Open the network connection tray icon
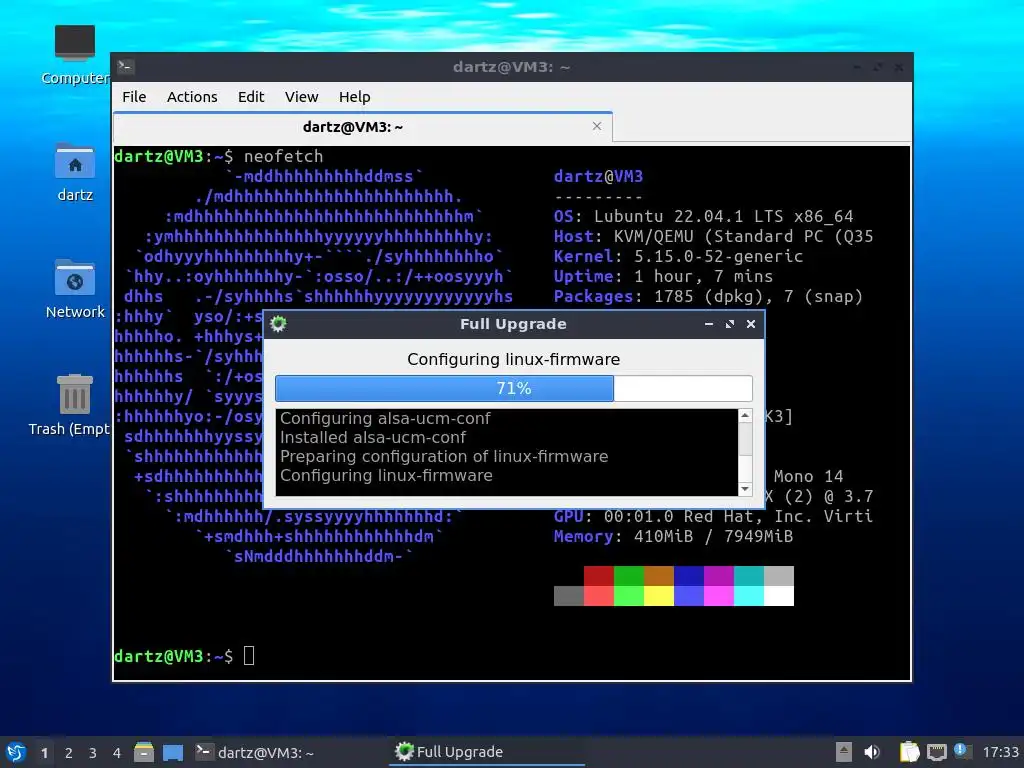1024x768 pixels. click(x=936, y=752)
